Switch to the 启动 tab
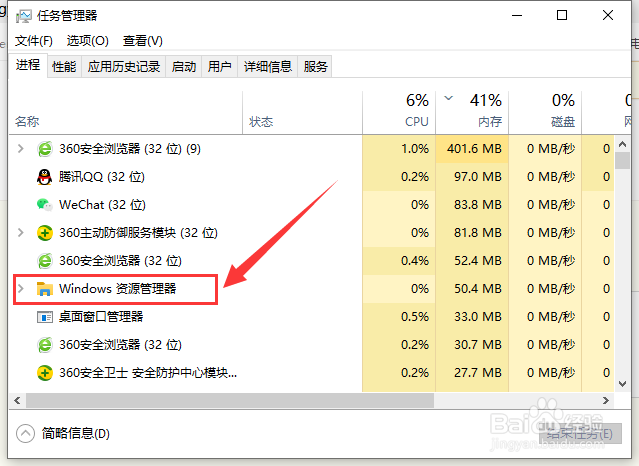This screenshot has height=466, width=639. point(184,66)
